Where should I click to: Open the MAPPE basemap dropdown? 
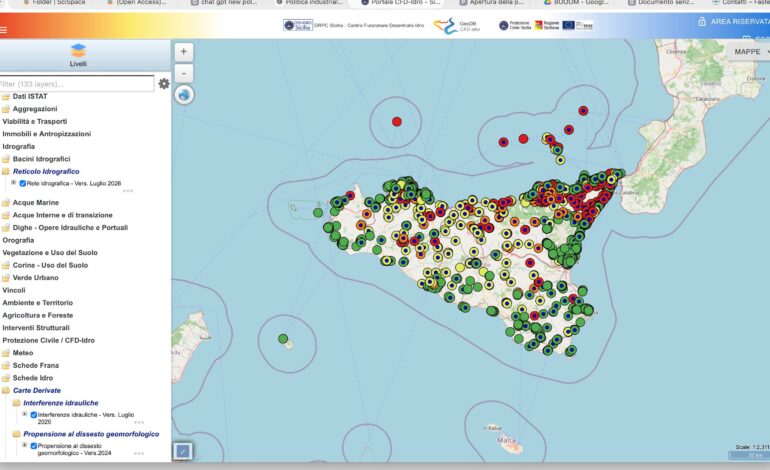pos(750,52)
